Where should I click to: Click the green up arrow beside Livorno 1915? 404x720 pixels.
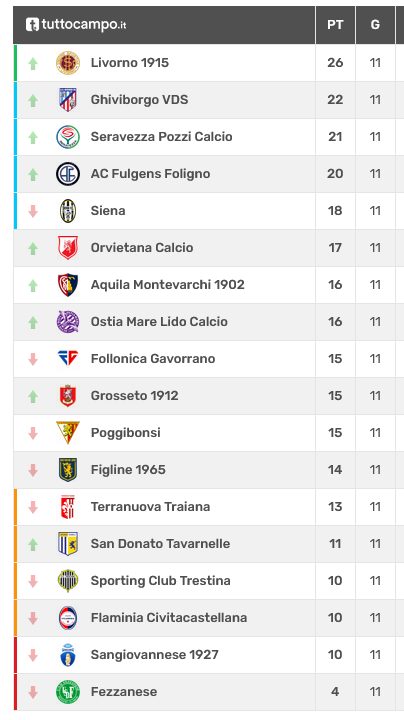point(33,63)
